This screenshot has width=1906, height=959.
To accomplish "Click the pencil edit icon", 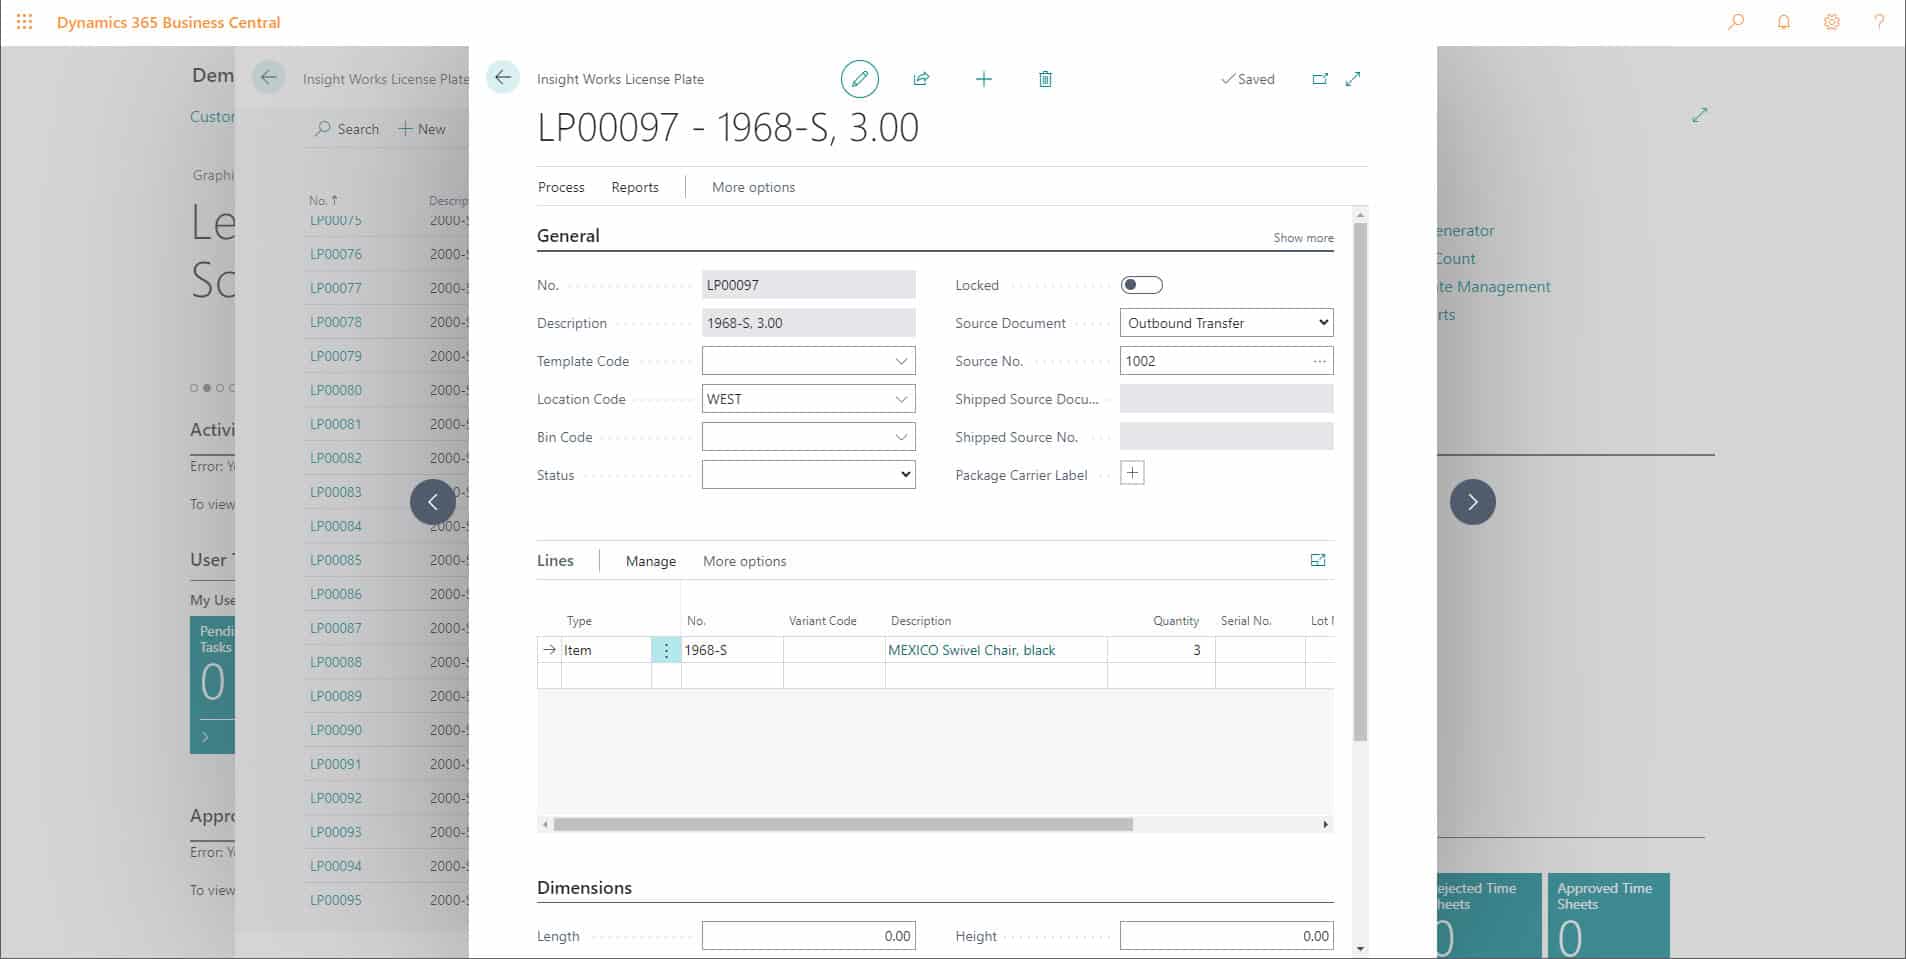I will click(859, 79).
